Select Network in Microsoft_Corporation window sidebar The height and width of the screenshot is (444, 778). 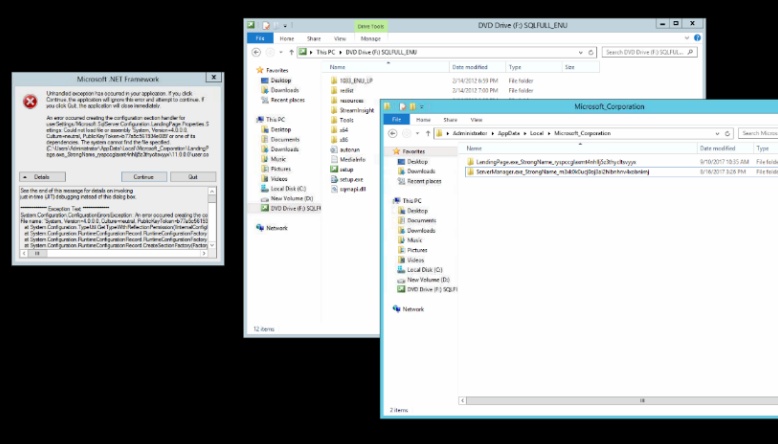tap(408, 309)
